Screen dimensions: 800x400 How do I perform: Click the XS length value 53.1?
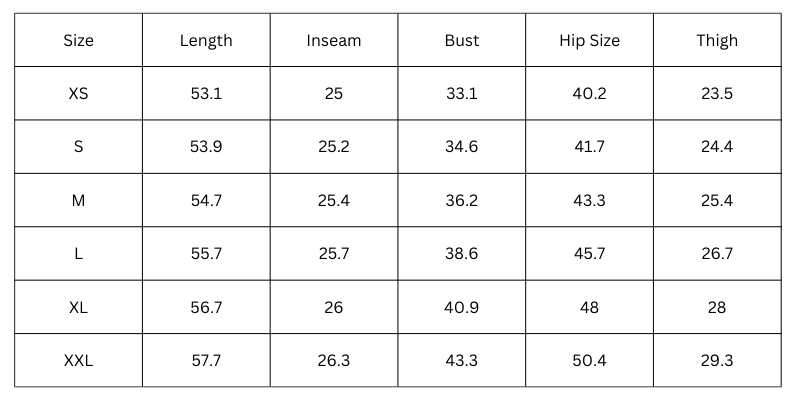pos(206,94)
